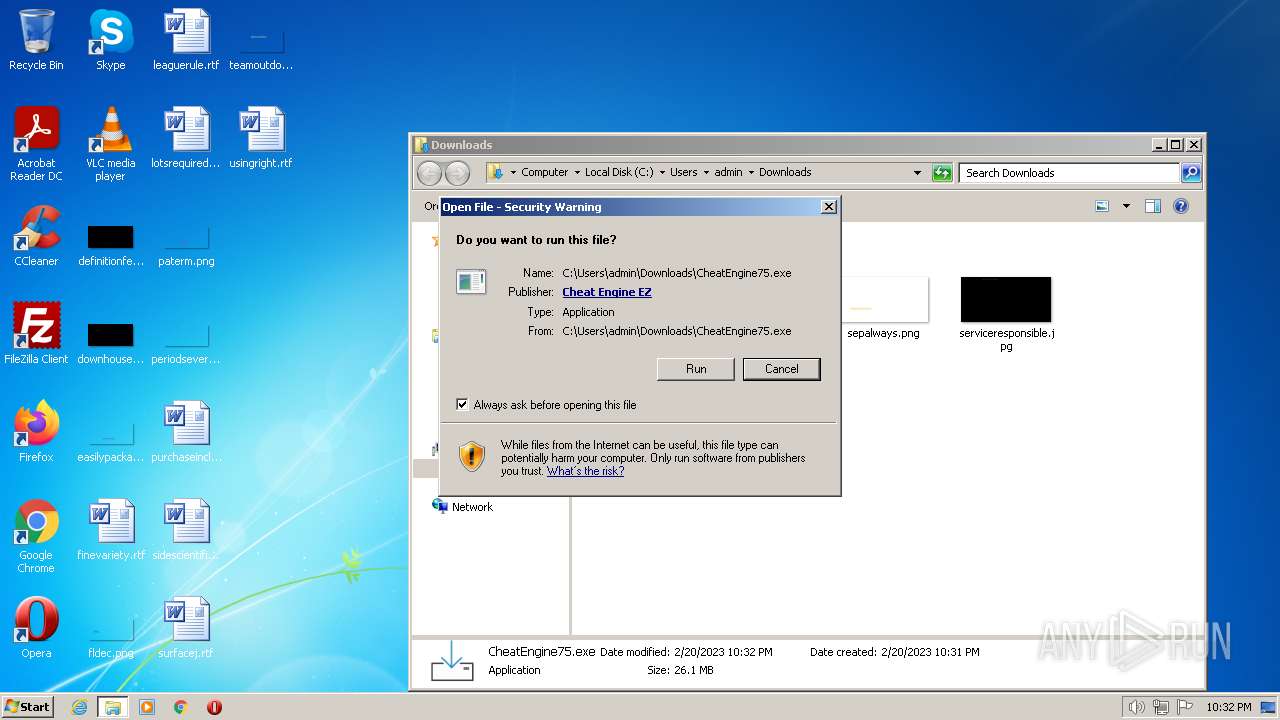This screenshot has width=1280, height=720.
Task: Click the Start button
Action: click(x=28, y=707)
